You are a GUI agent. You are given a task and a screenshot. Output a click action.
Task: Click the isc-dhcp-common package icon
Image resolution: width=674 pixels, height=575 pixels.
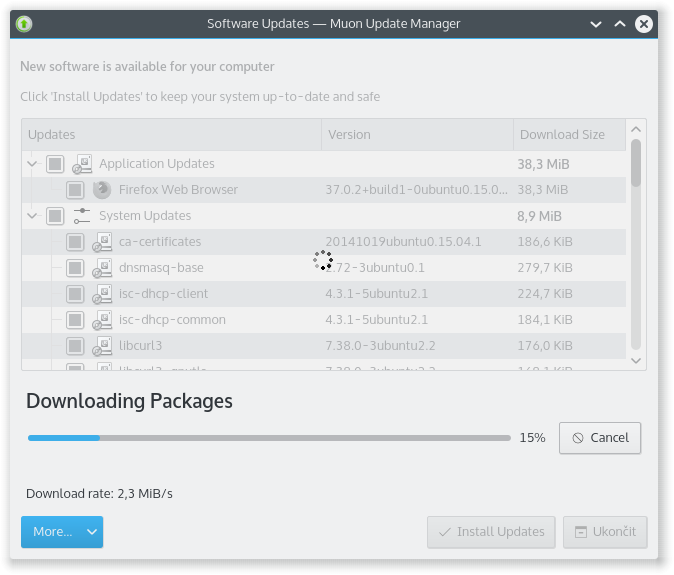click(x=102, y=320)
